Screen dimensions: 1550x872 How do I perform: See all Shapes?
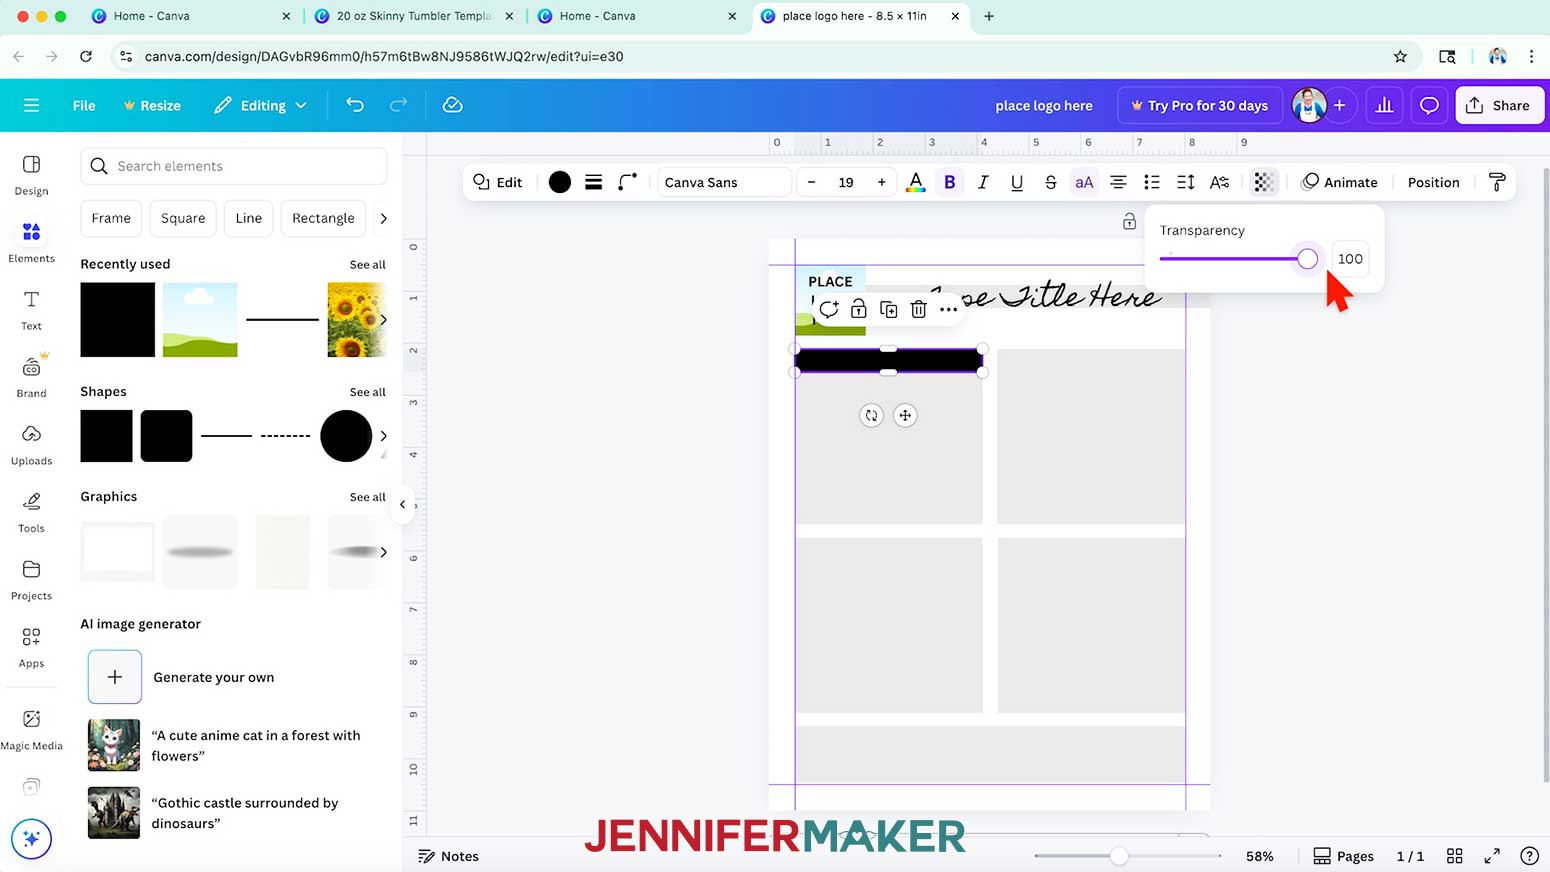pyautogui.click(x=367, y=392)
